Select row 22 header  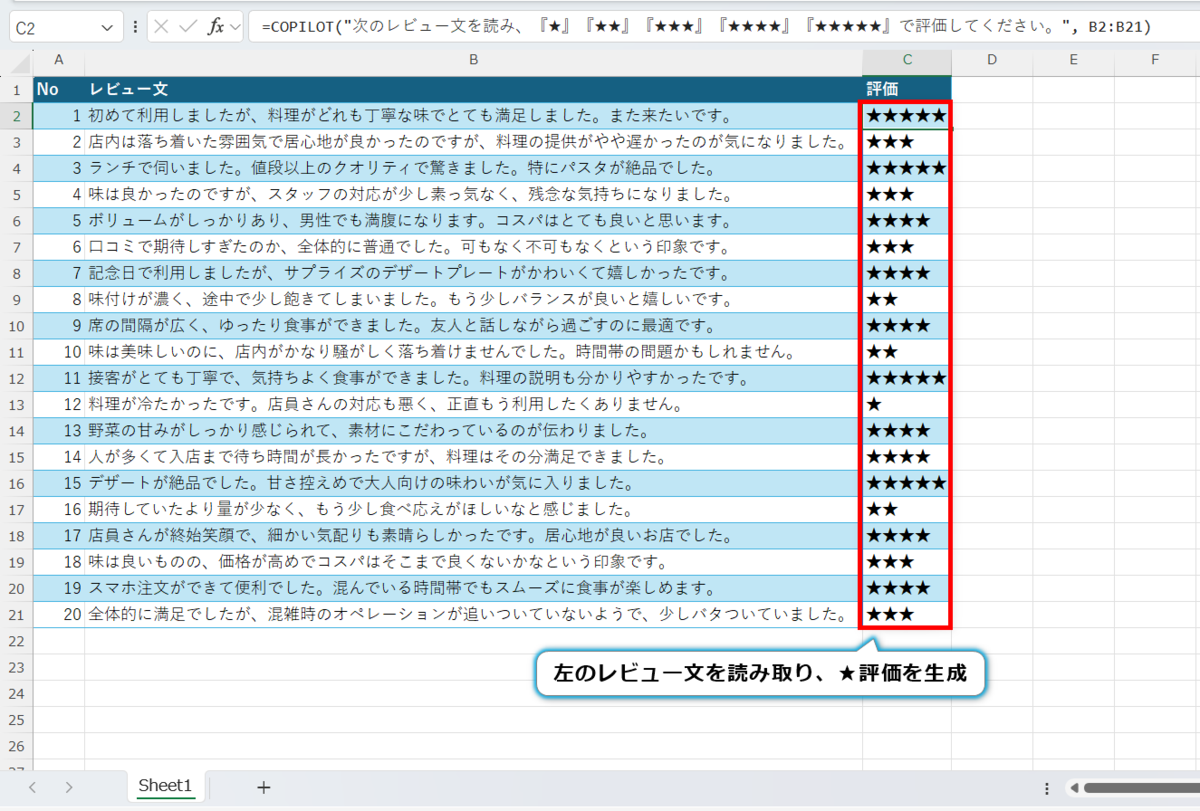[16, 641]
